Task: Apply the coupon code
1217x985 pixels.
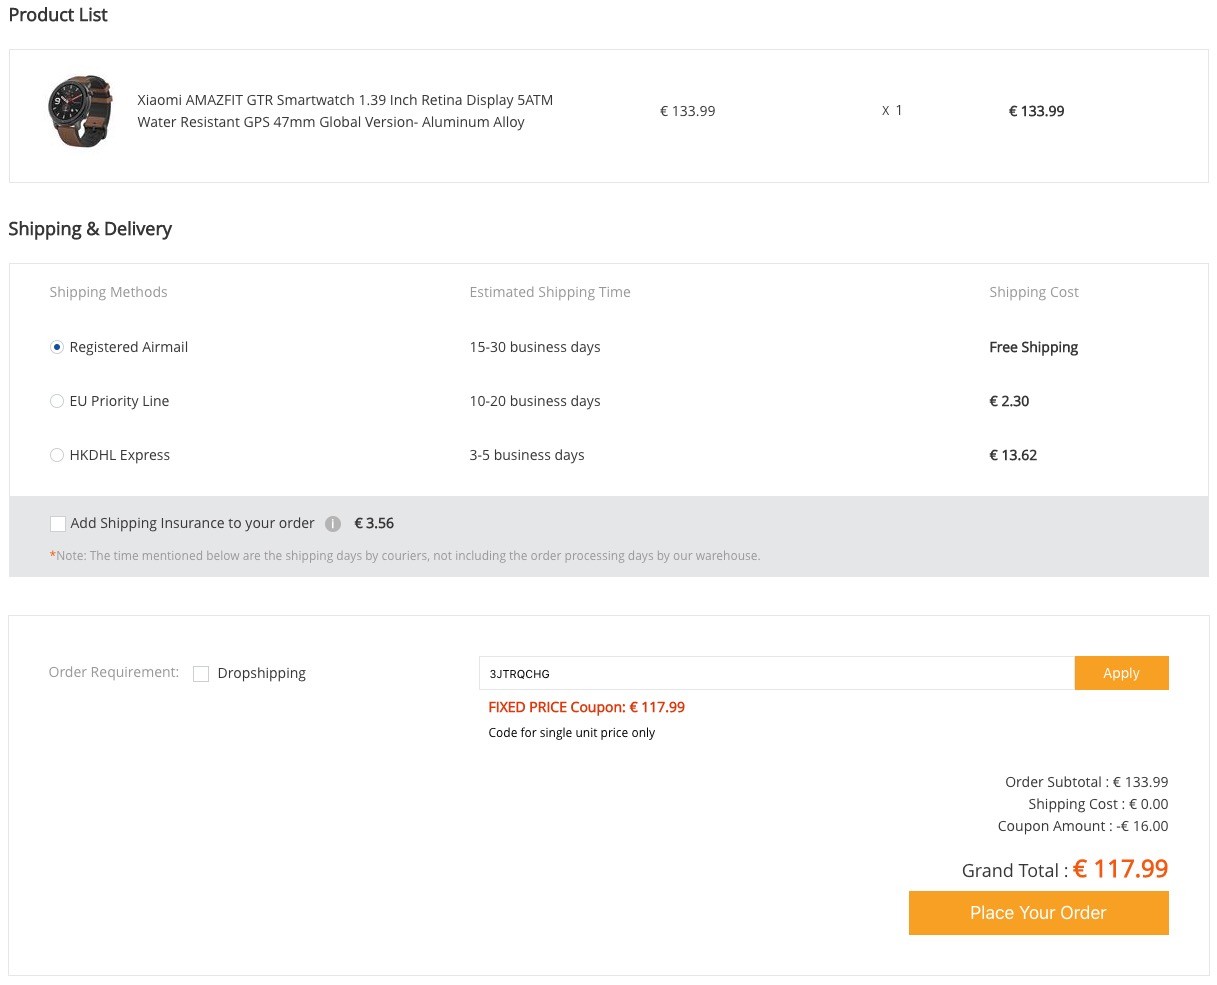Action: 1122,673
